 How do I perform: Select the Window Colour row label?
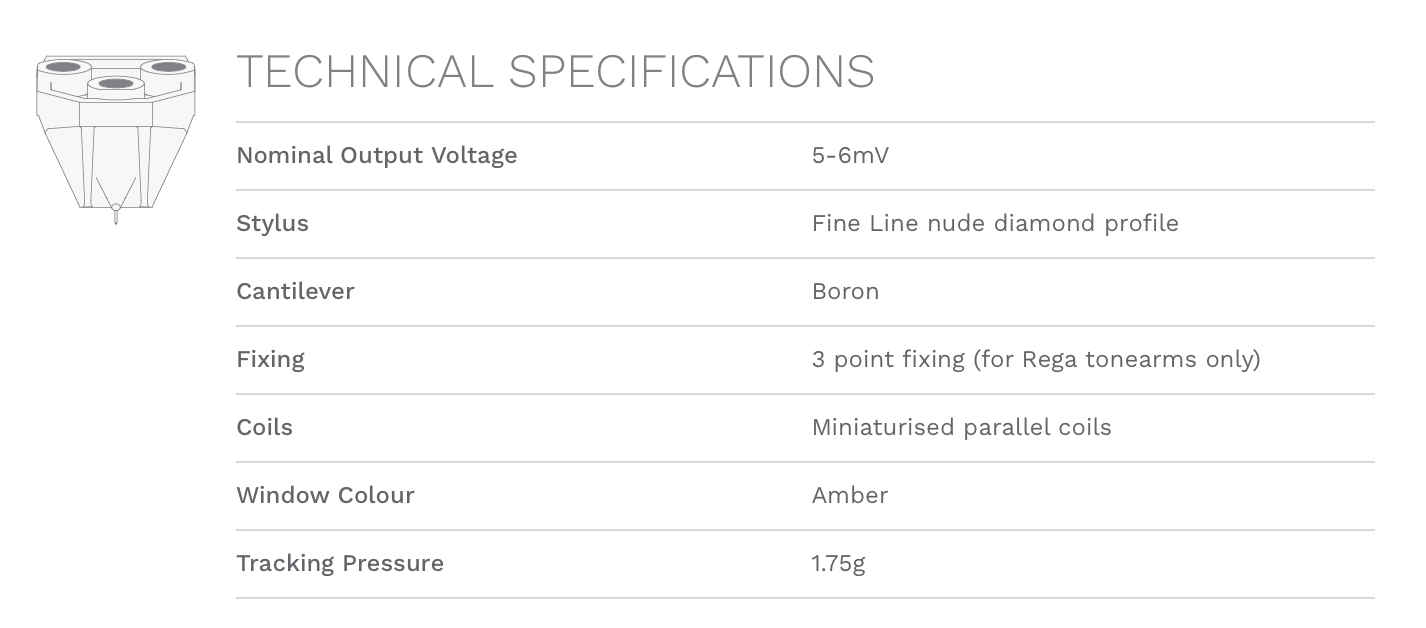point(325,495)
